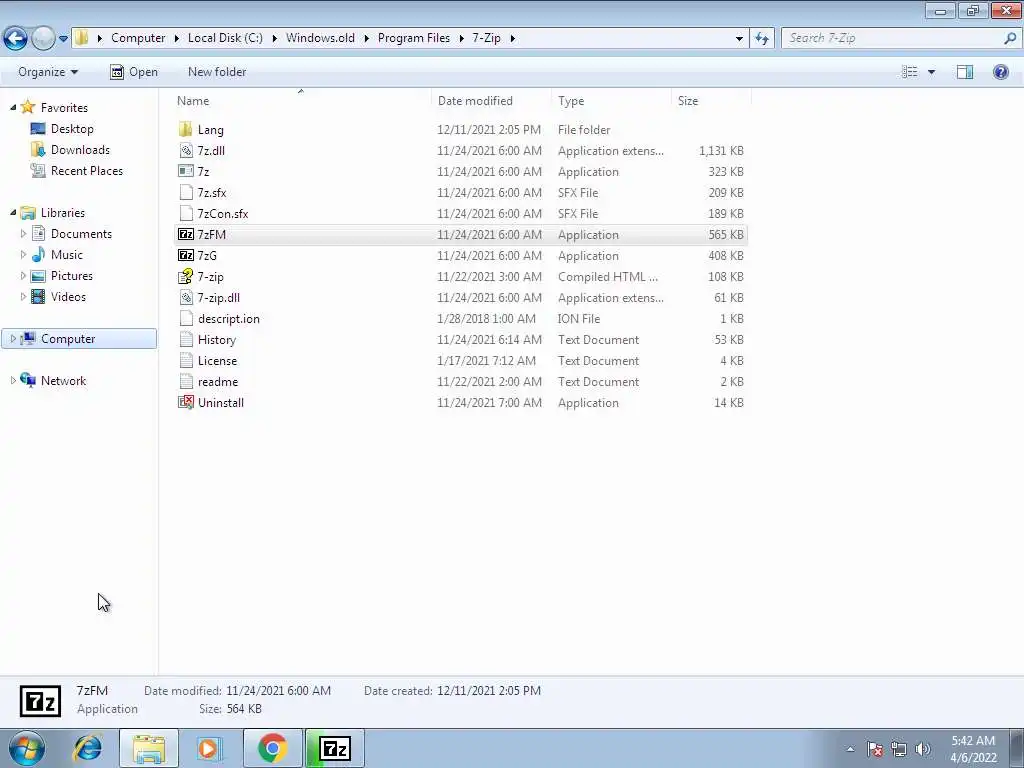Click the descript.ion file icon
The image size is (1024, 768).
click(185, 318)
